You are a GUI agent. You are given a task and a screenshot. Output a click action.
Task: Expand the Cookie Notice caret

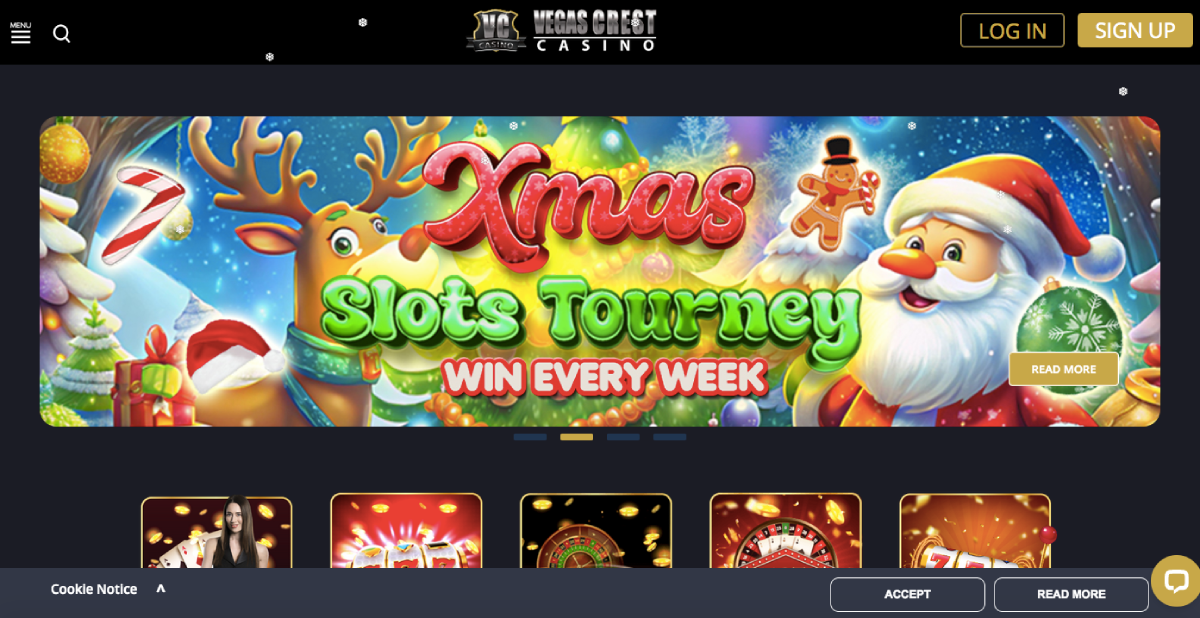point(161,588)
